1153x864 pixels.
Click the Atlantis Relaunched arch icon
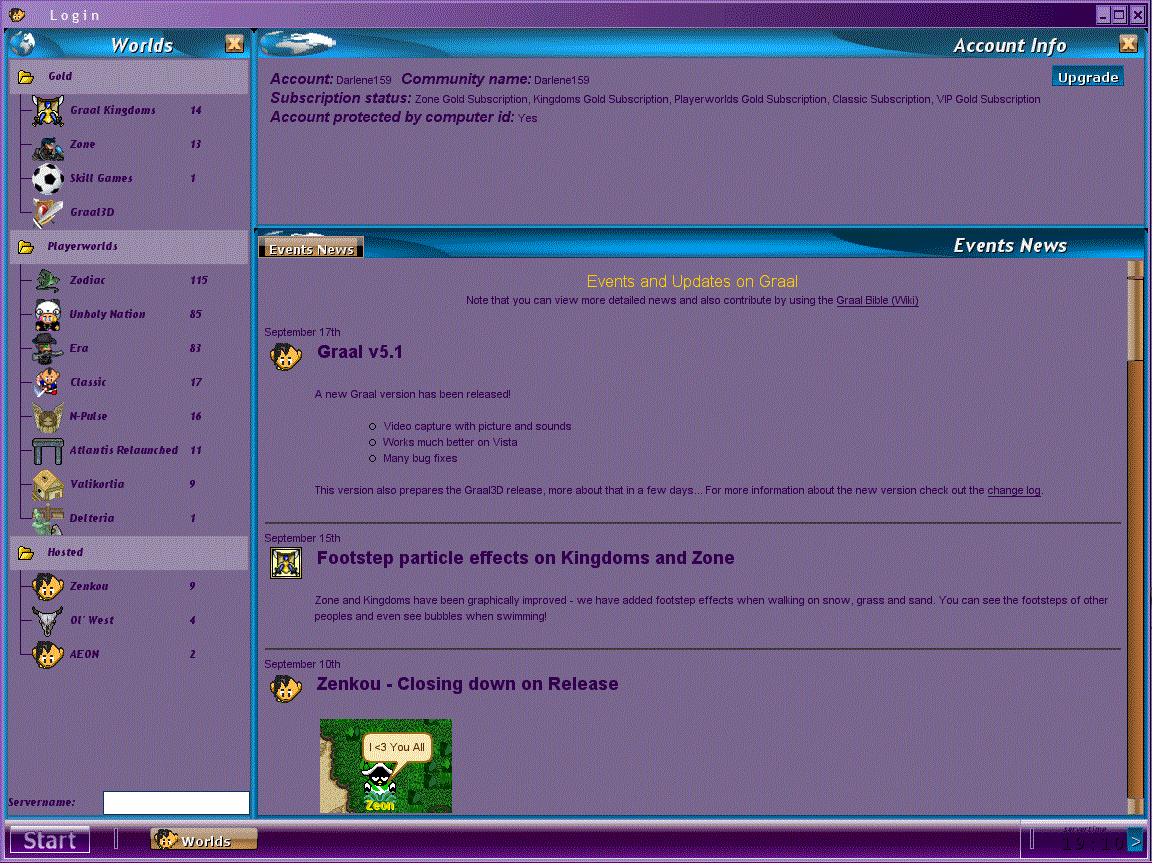47,451
